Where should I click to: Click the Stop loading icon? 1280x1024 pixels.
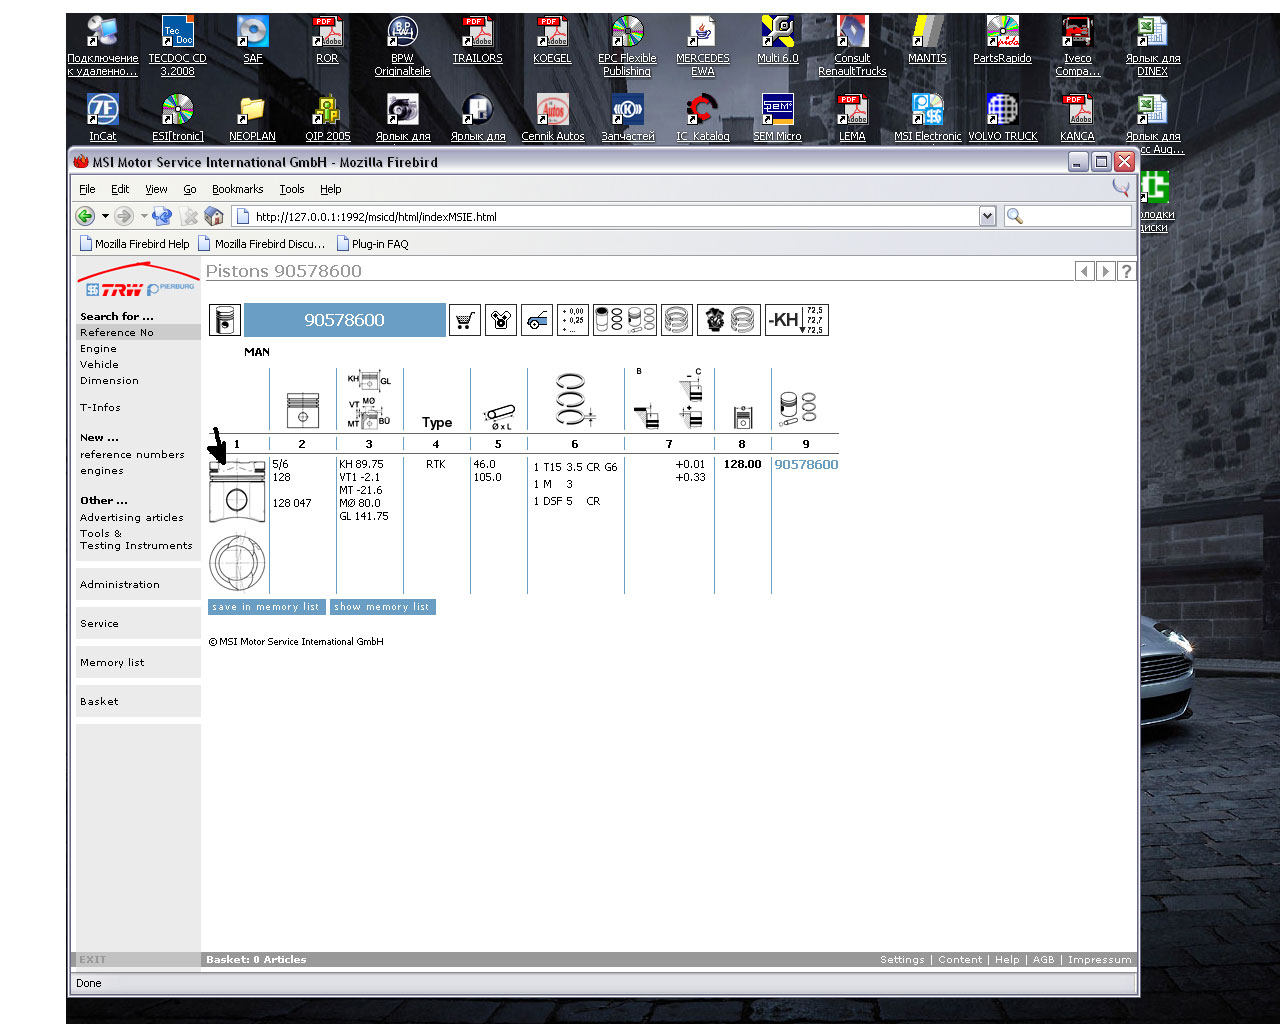(x=189, y=216)
